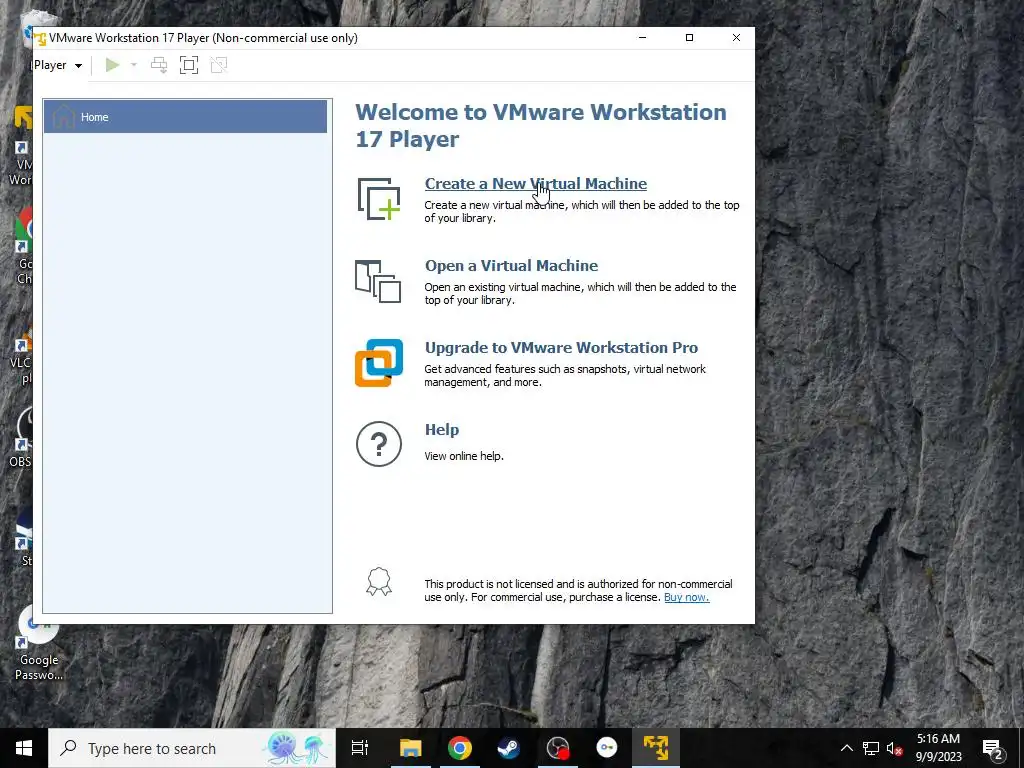Click the muted volume tray icon
Viewport: 1024px width, 768px height.
[894, 748]
